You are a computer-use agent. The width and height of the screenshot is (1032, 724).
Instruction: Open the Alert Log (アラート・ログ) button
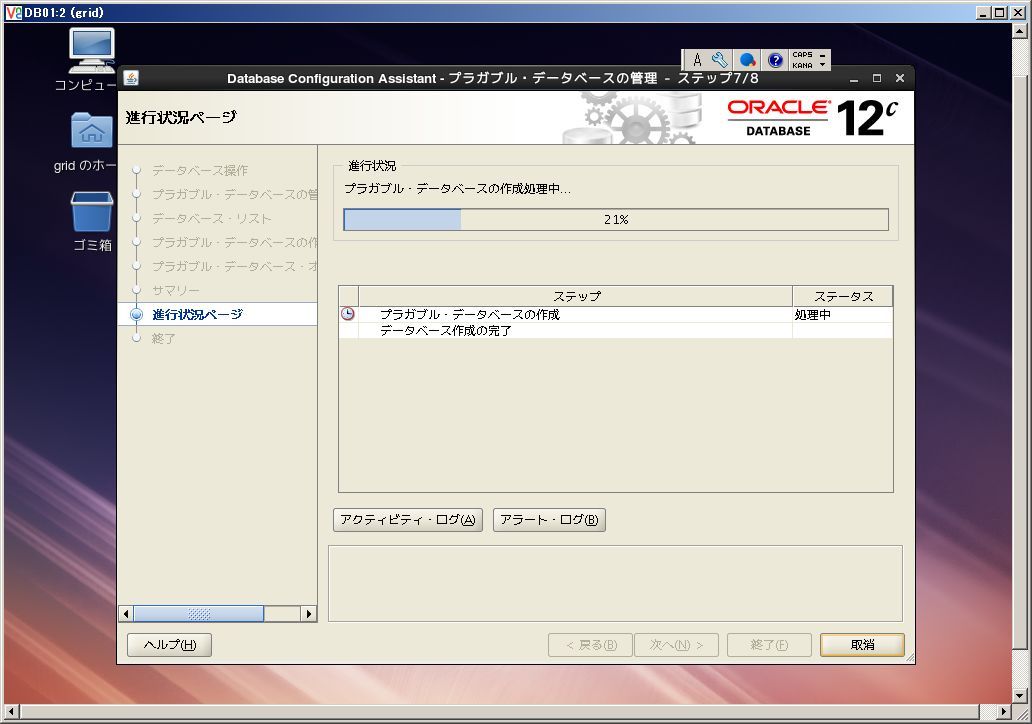coord(549,520)
